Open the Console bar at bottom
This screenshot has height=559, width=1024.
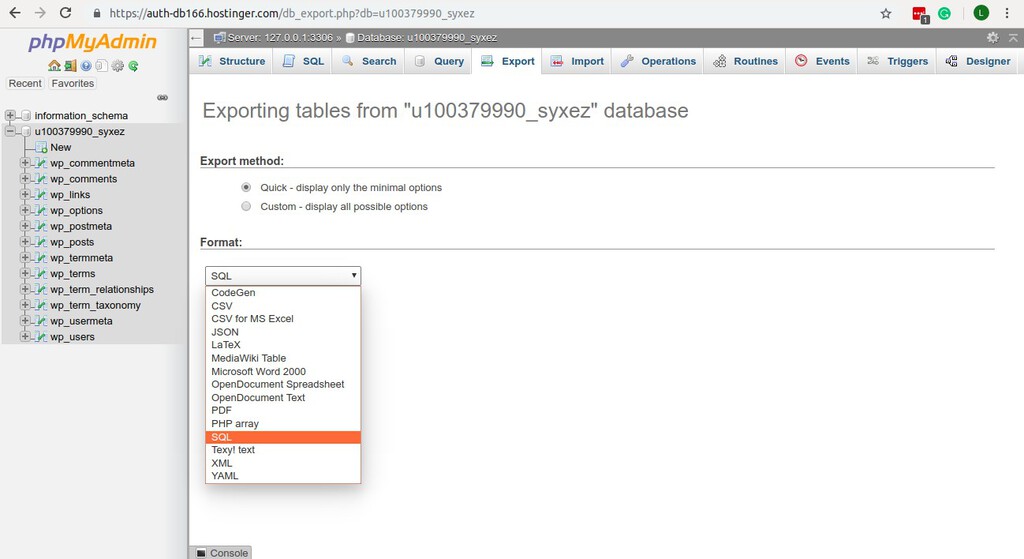(222, 552)
